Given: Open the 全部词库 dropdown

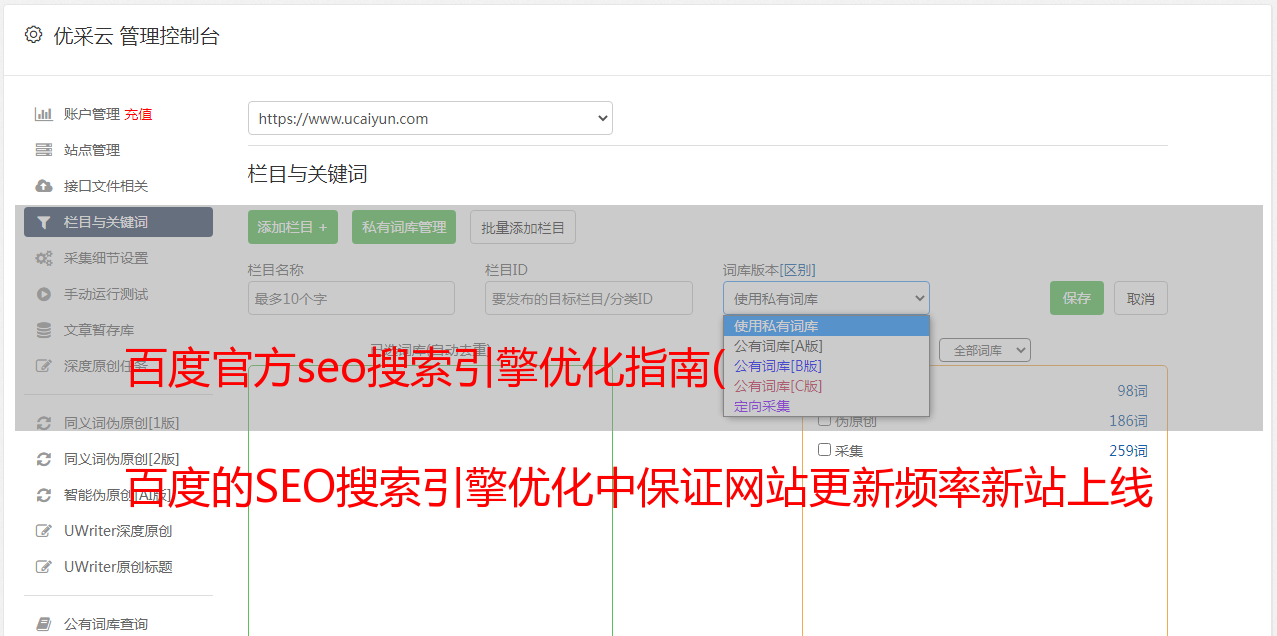Looking at the screenshot, I should [985, 350].
